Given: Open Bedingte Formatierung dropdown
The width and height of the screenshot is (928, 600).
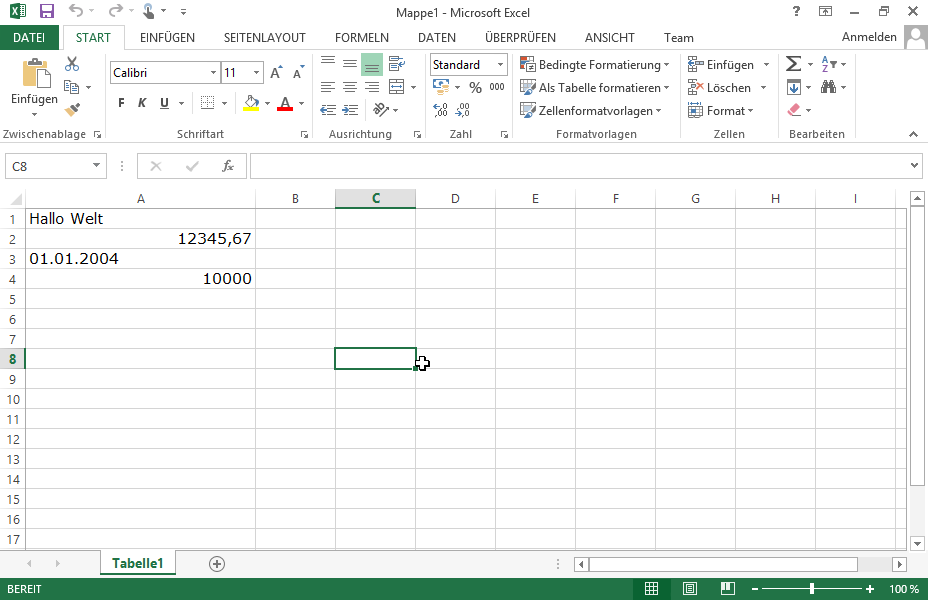Looking at the screenshot, I should click(594, 64).
